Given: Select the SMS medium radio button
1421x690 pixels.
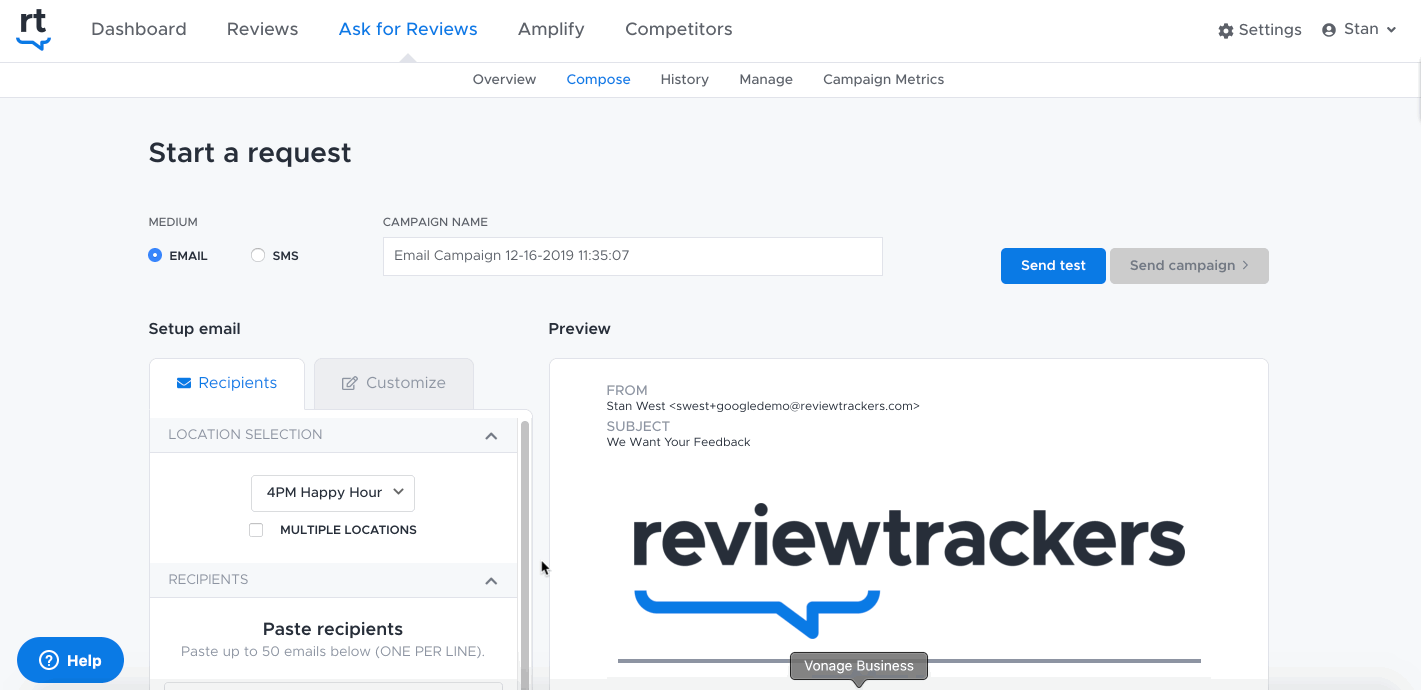Looking at the screenshot, I should [x=258, y=255].
